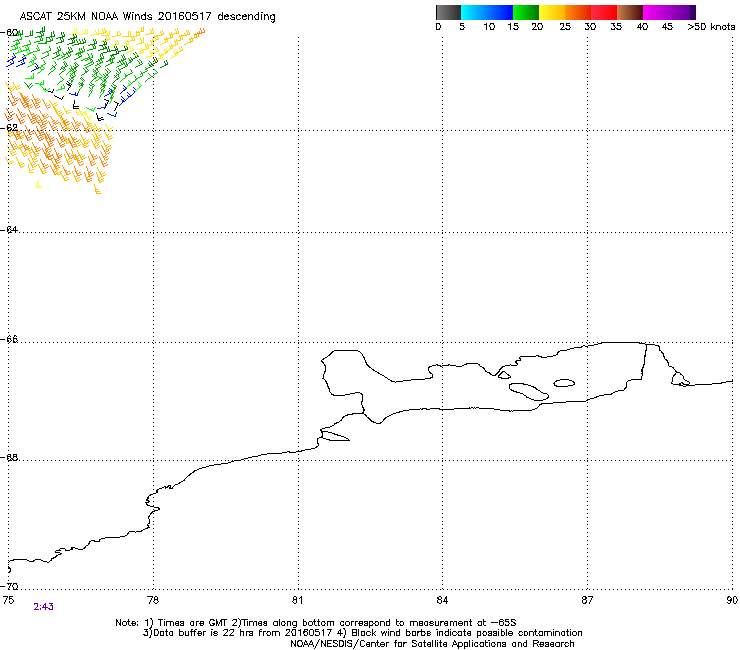Click the latitude label -62
This screenshot has width=740, height=650.
[x=10, y=128]
